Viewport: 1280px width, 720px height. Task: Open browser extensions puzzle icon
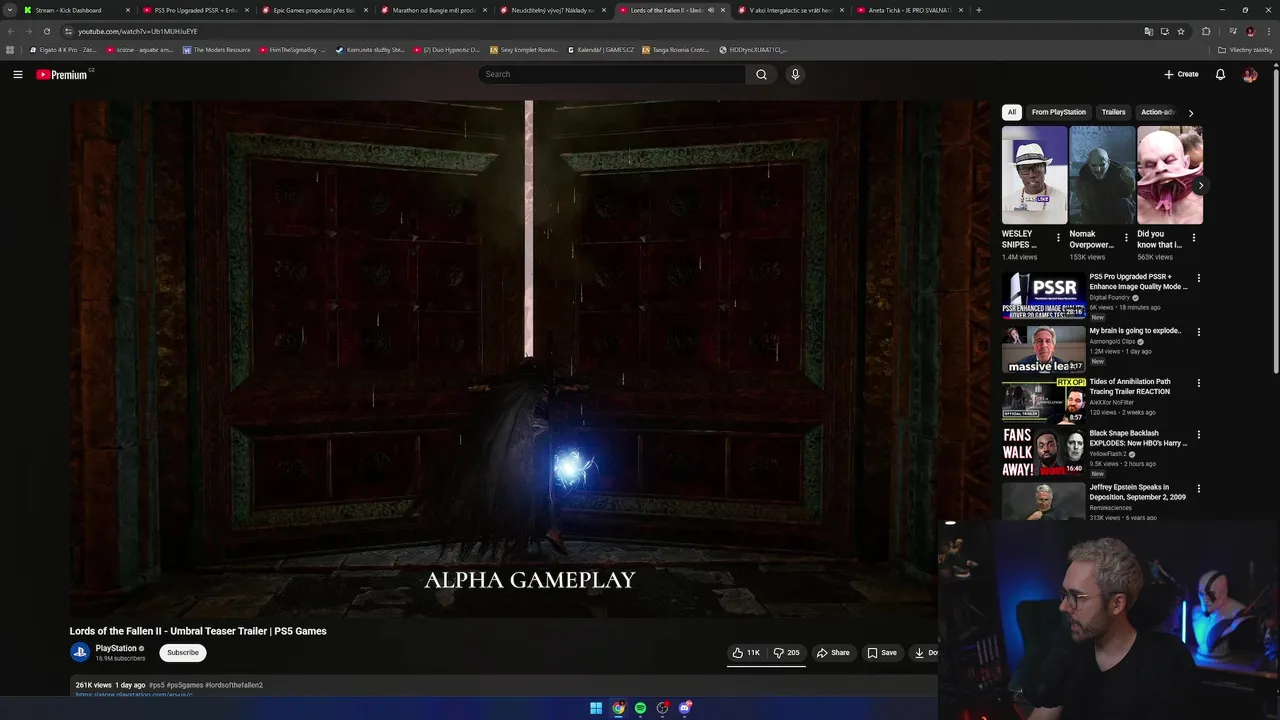point(1206,31)
